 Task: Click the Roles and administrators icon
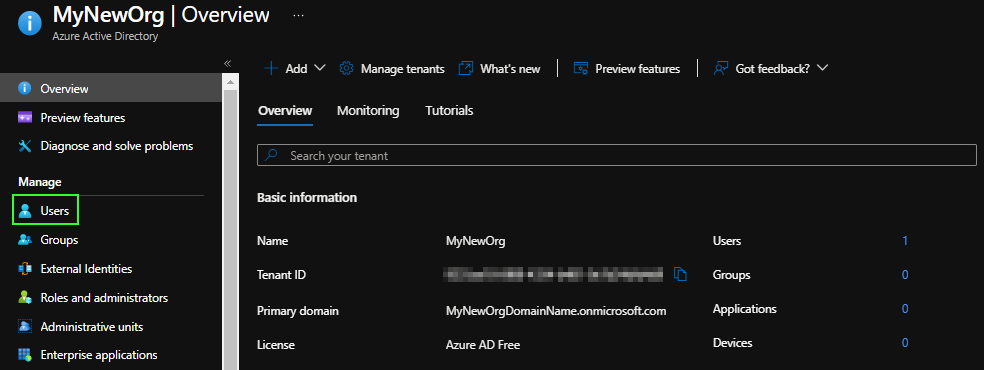pos(25,297)
